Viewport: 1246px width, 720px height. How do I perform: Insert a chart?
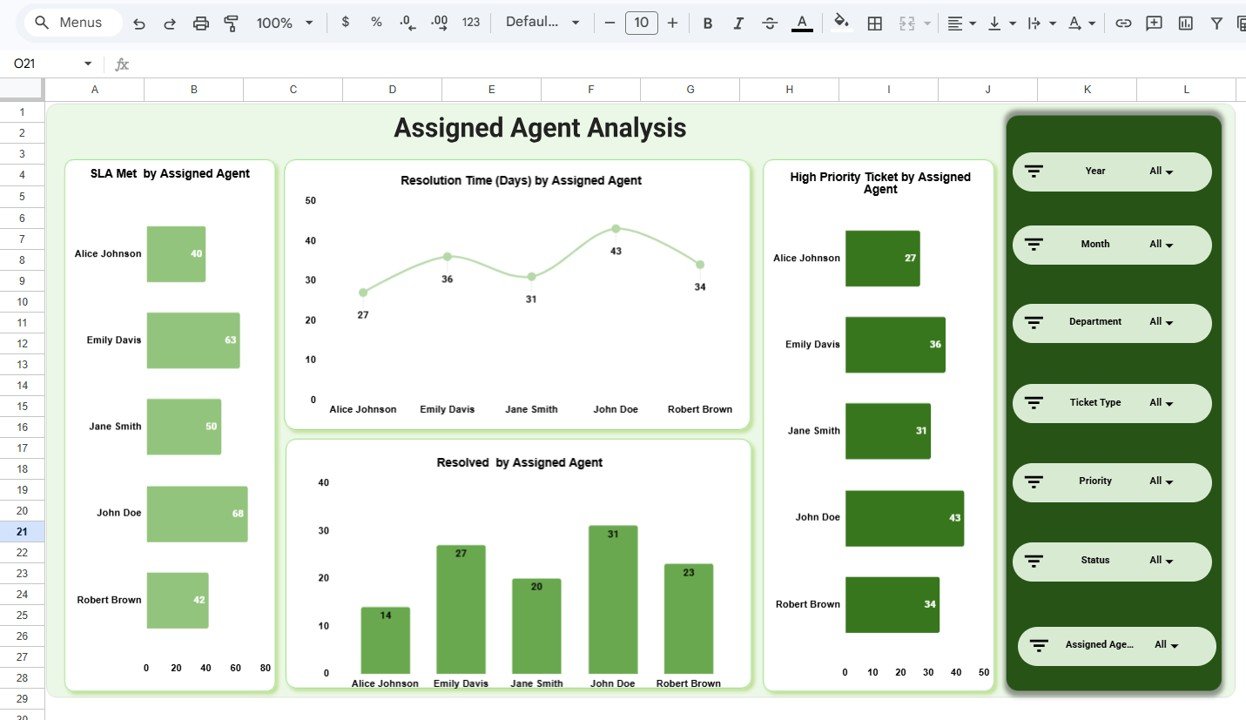click(x=1184, y=22)
